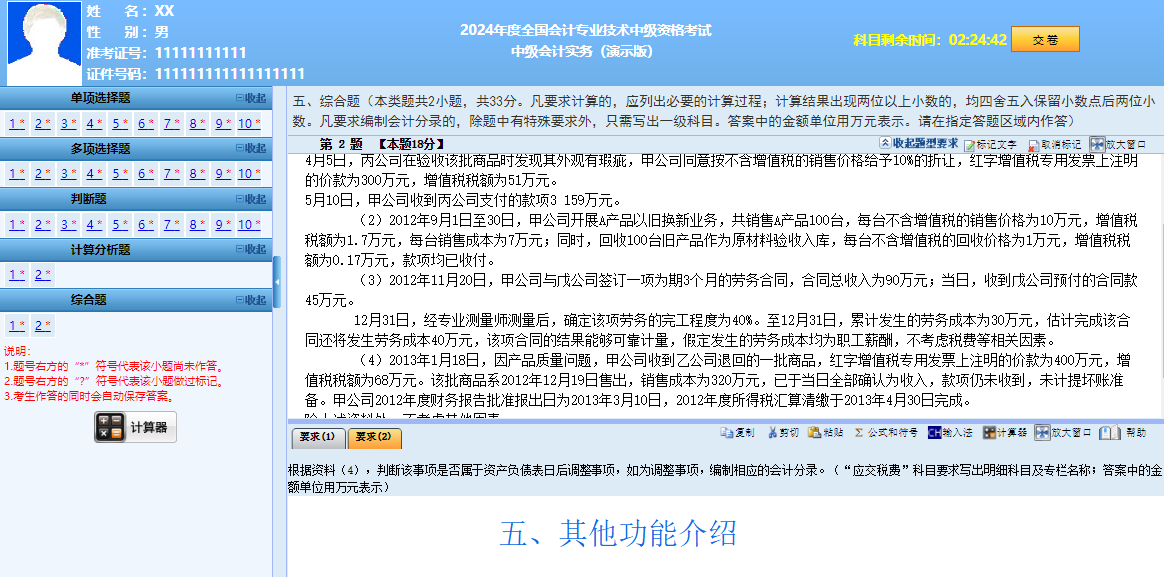
Task: Open 多项选择题 question 4
Action: pos(94,174)
